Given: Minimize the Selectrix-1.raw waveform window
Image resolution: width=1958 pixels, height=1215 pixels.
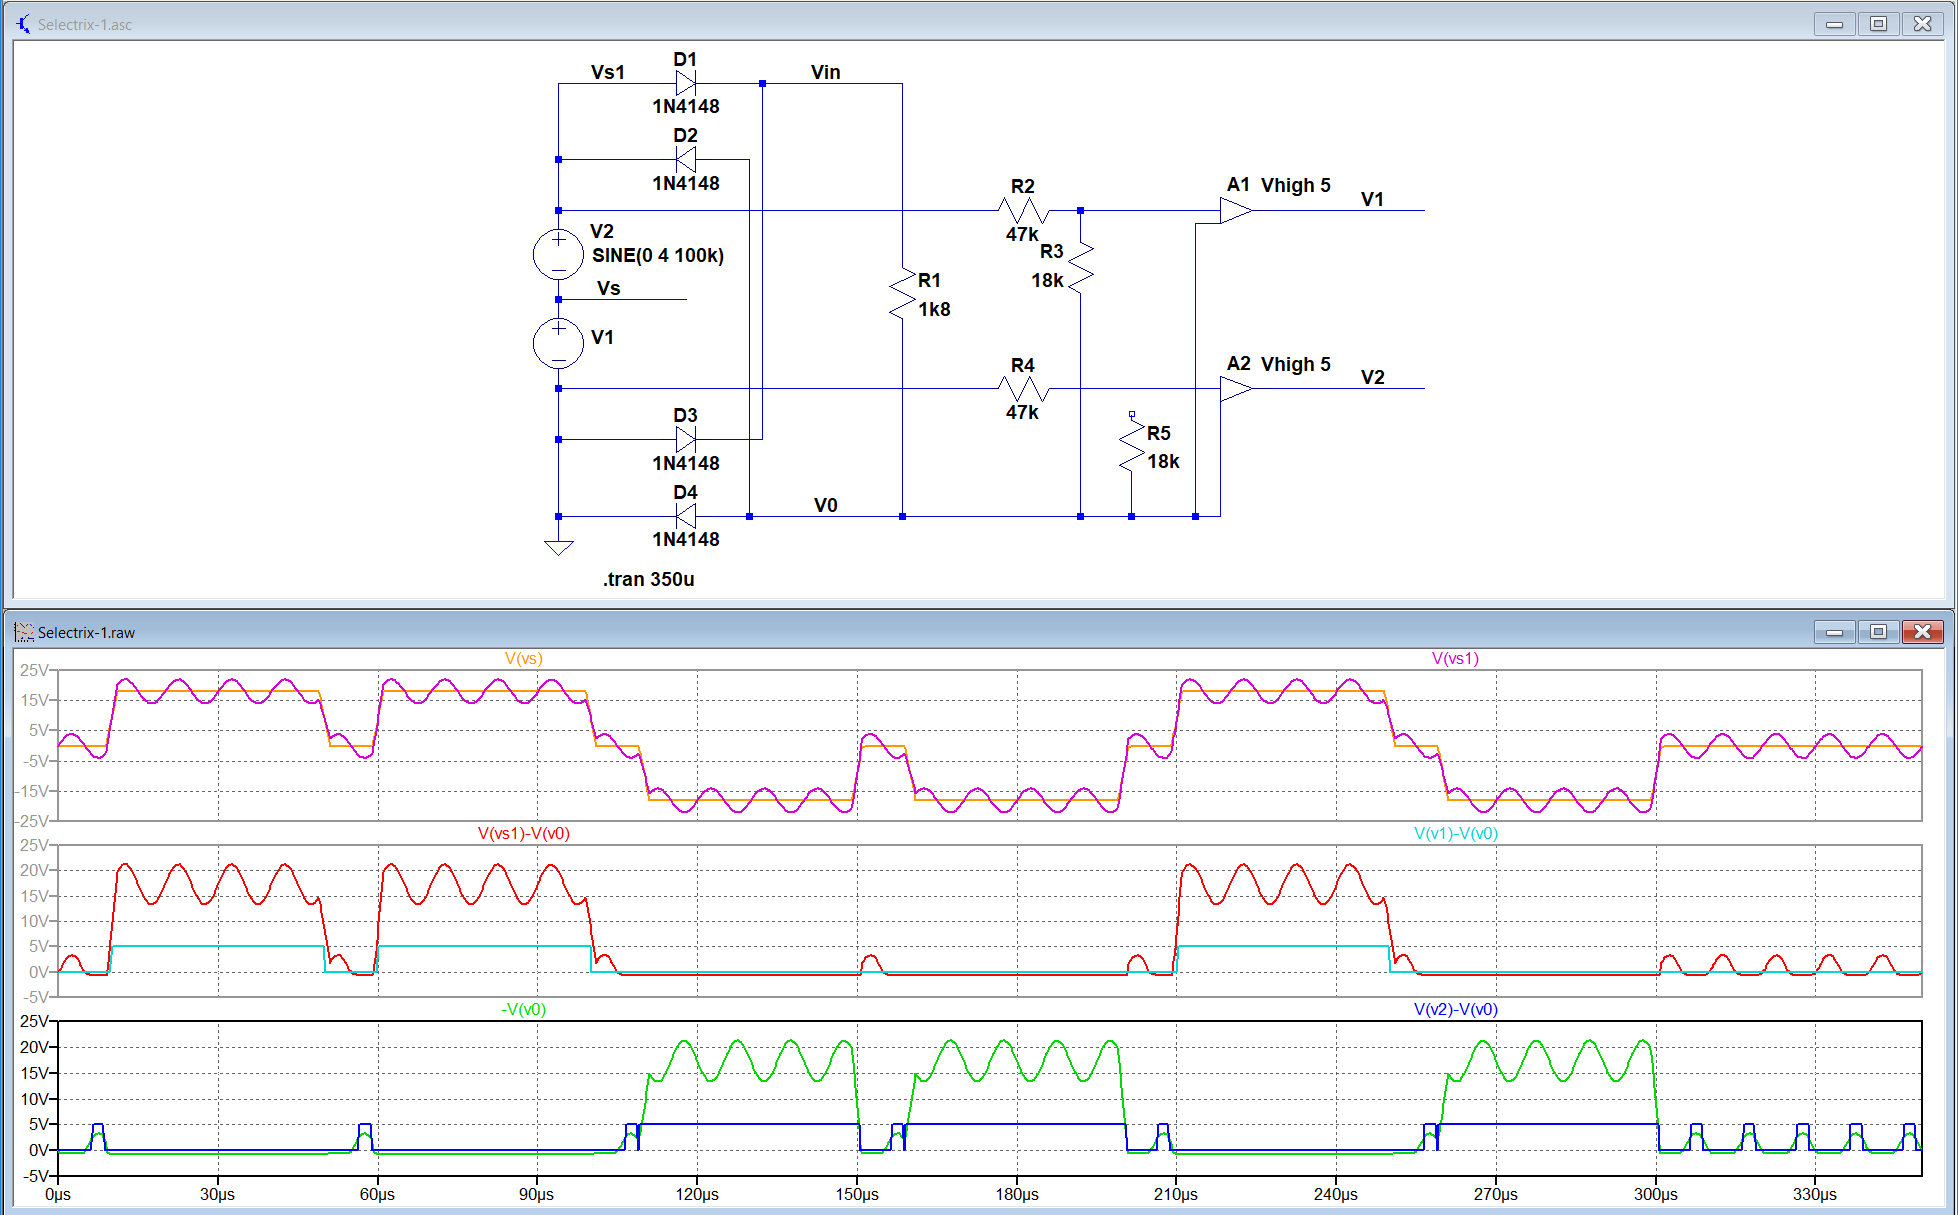Looking at the screenshot, I should [x=1834, y=631].
